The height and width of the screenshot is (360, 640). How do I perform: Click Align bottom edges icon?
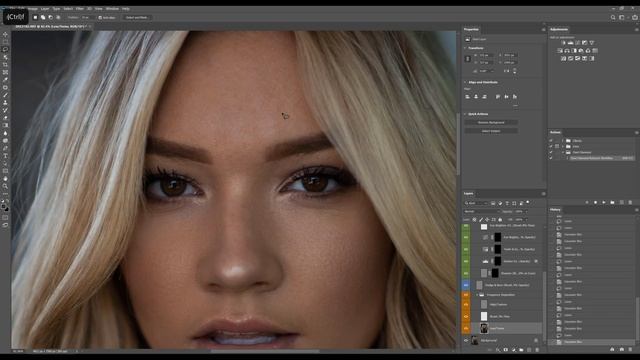[x=515, y=97]
